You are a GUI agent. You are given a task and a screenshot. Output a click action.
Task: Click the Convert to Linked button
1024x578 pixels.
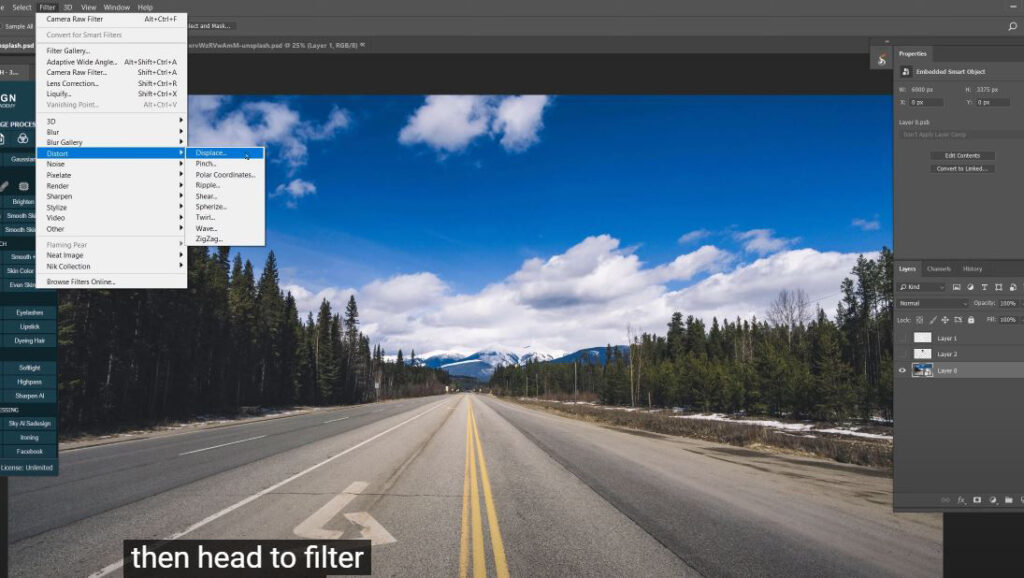pos(963,169)
